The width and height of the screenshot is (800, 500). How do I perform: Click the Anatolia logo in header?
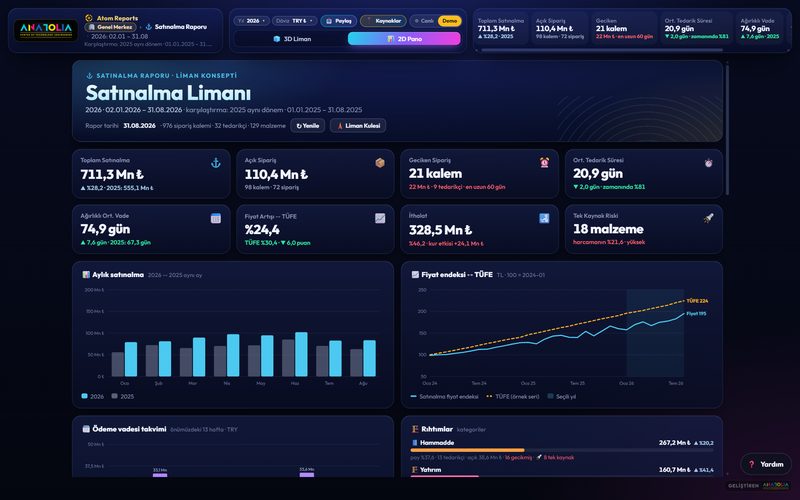46,30
